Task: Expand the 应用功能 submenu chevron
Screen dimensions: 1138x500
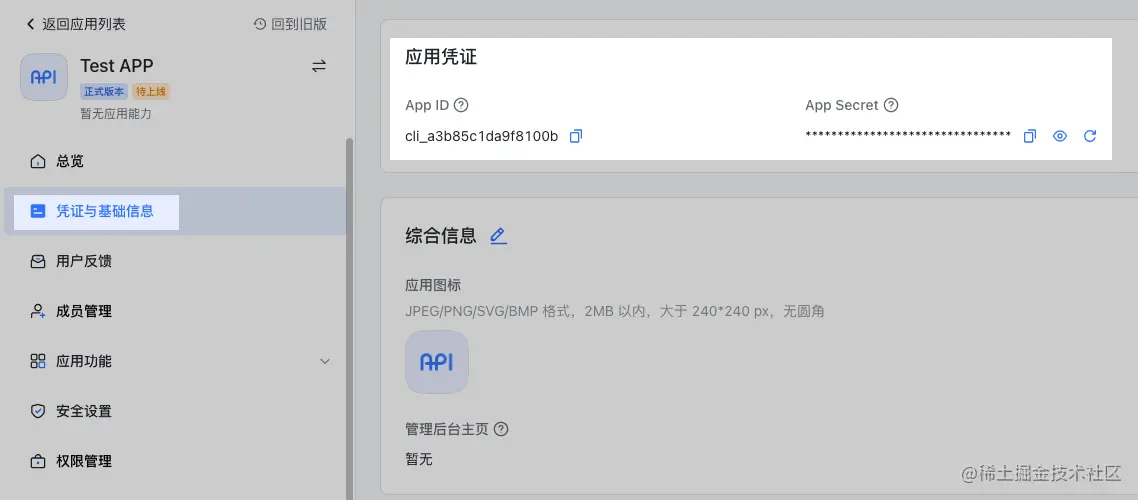Action: point(325,361)
